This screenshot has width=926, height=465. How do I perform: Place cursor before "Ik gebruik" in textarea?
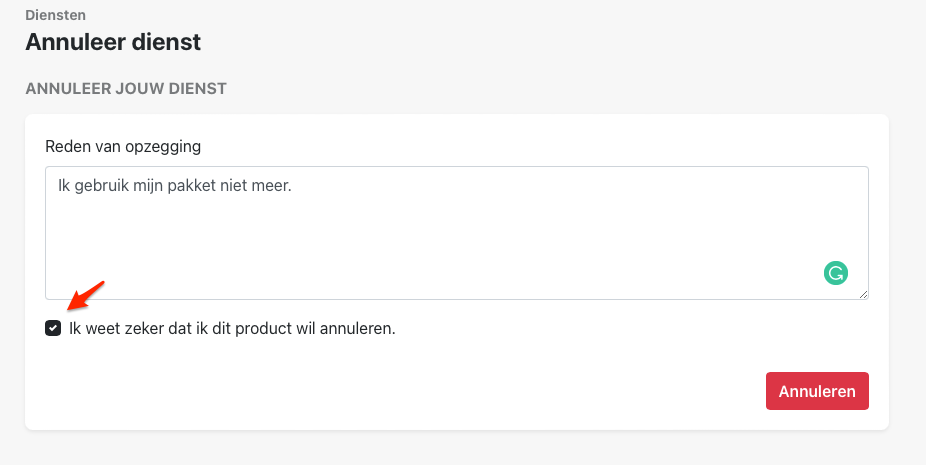pyautogui.click(x=59, y=185)
